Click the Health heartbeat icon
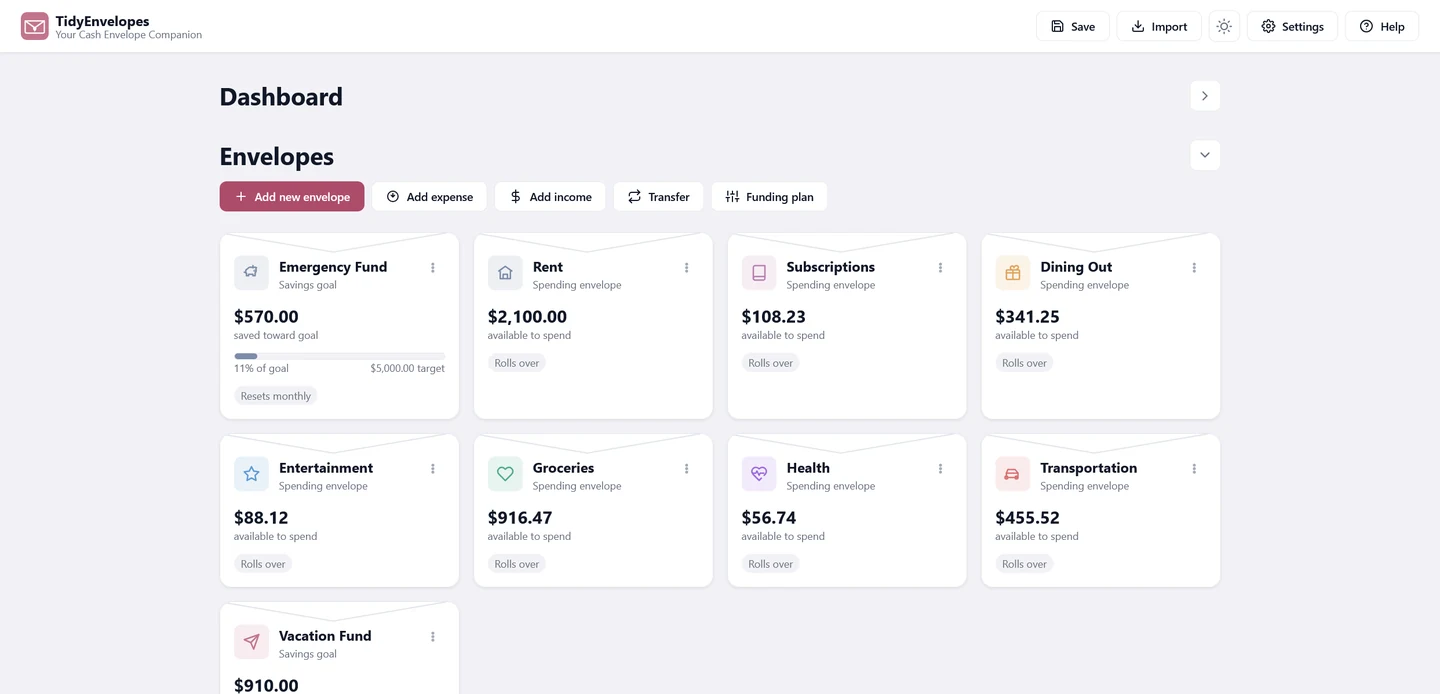 pyautogui.click(x=759, y=474)
